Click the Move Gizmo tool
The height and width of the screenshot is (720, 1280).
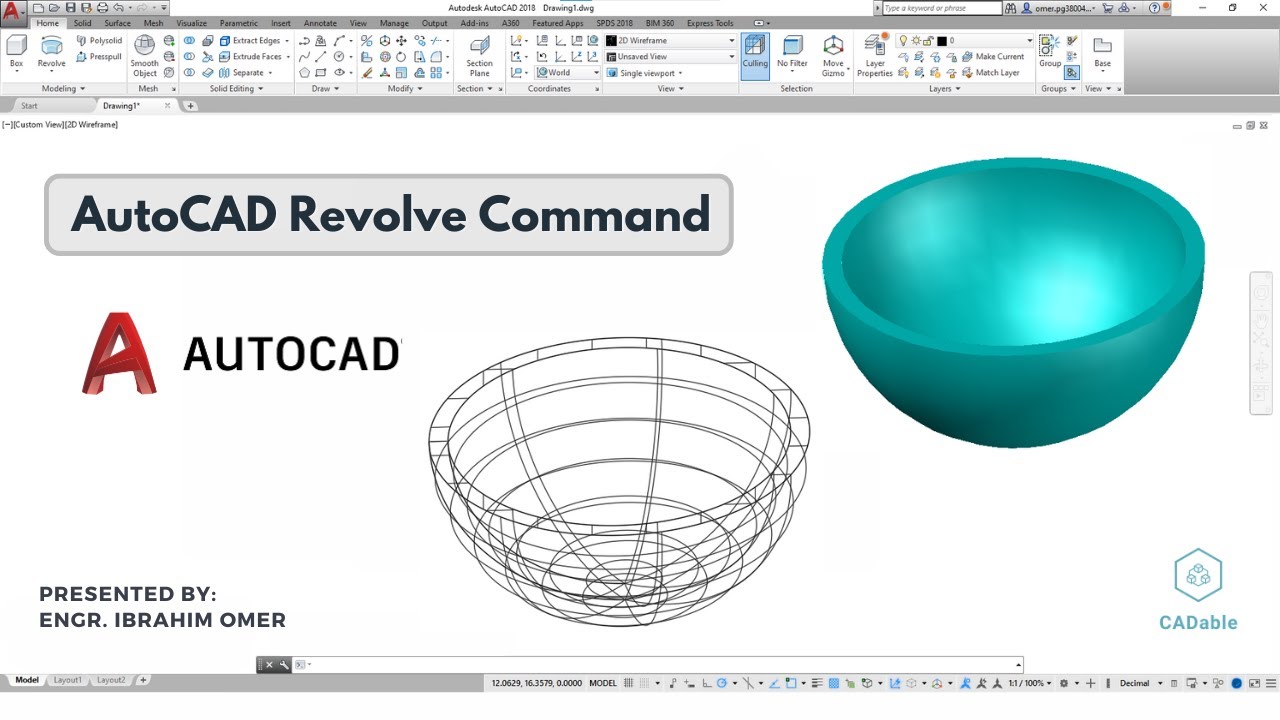pos(833,56)
